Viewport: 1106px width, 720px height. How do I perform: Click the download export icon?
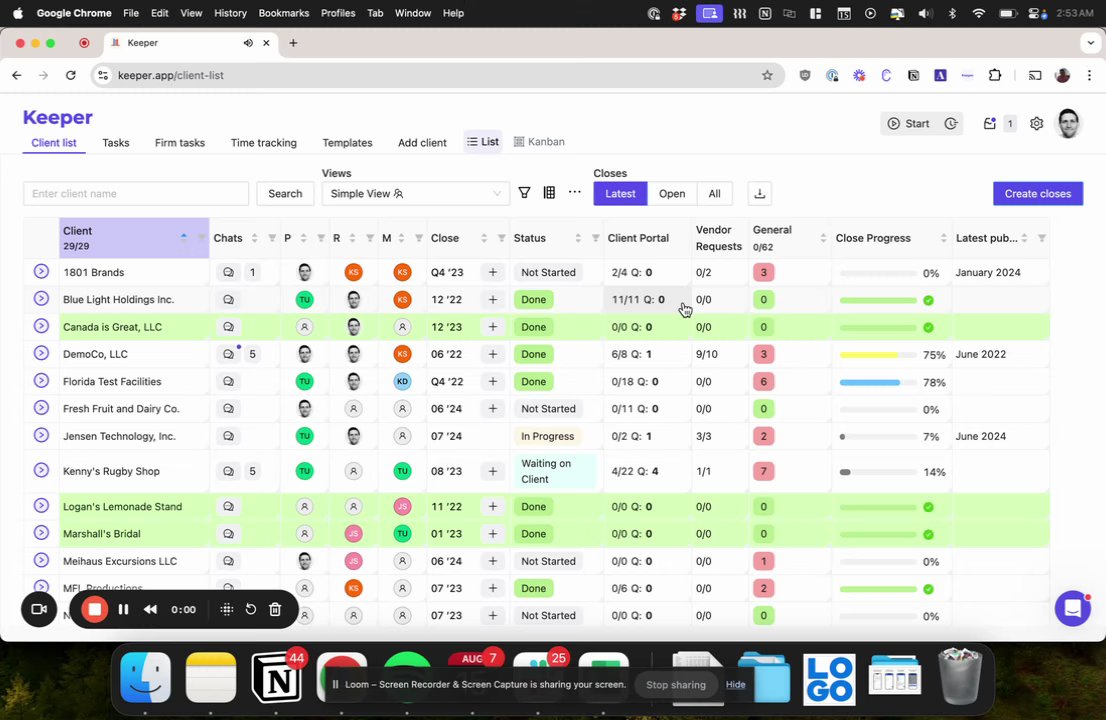click(760, 193)
